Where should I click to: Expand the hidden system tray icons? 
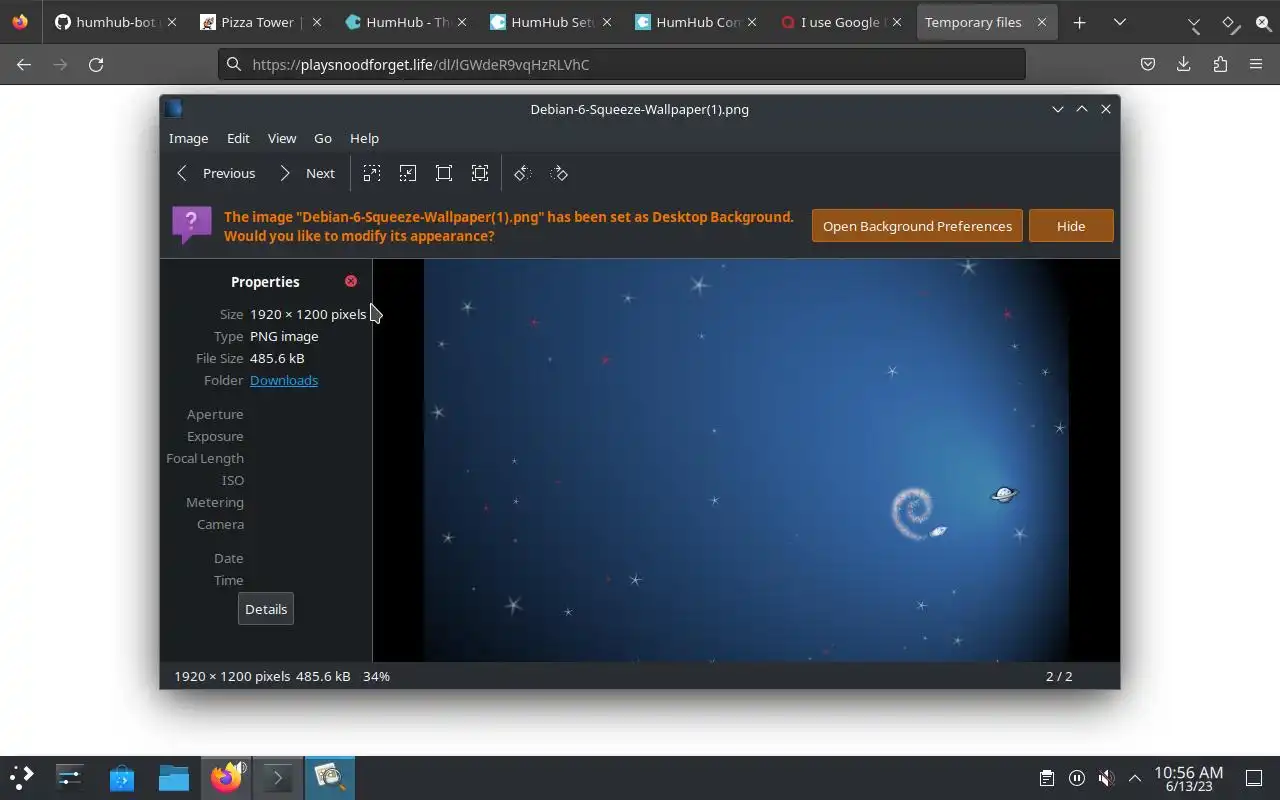(x=1135, y=778)
